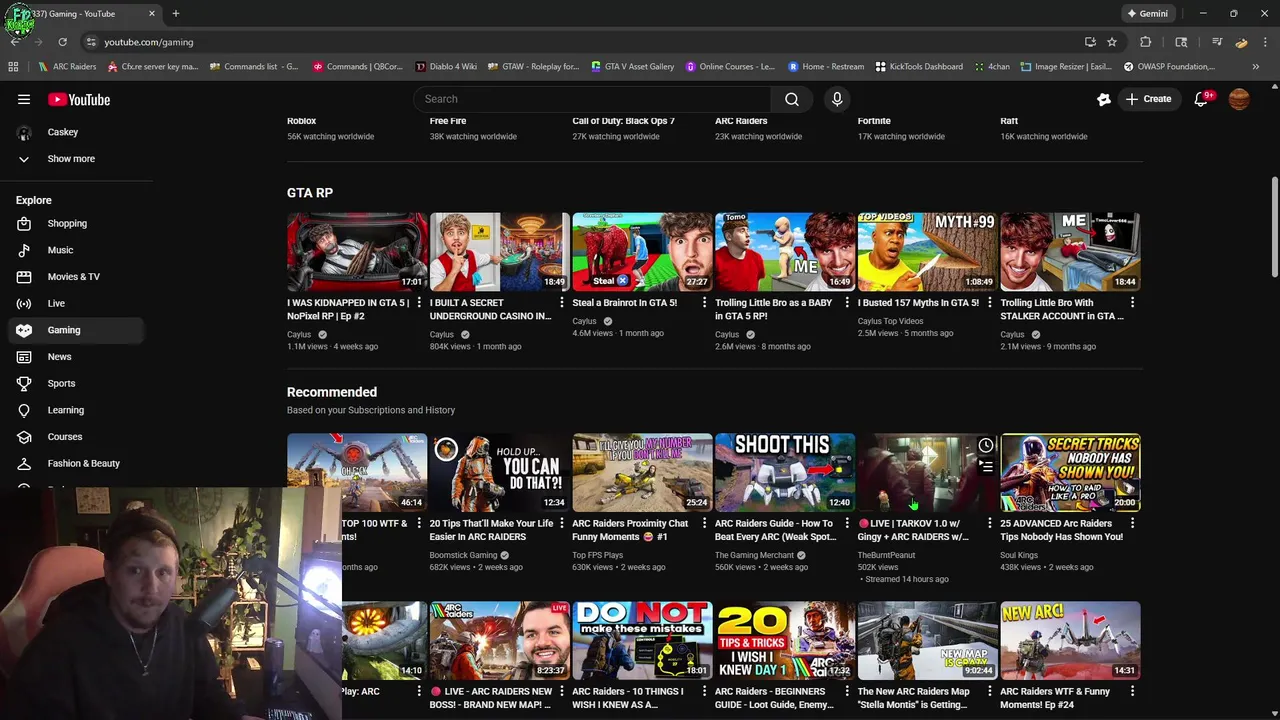Open browser extensions puzzle icon
Screen dimensions: 1280x720
1146,42
